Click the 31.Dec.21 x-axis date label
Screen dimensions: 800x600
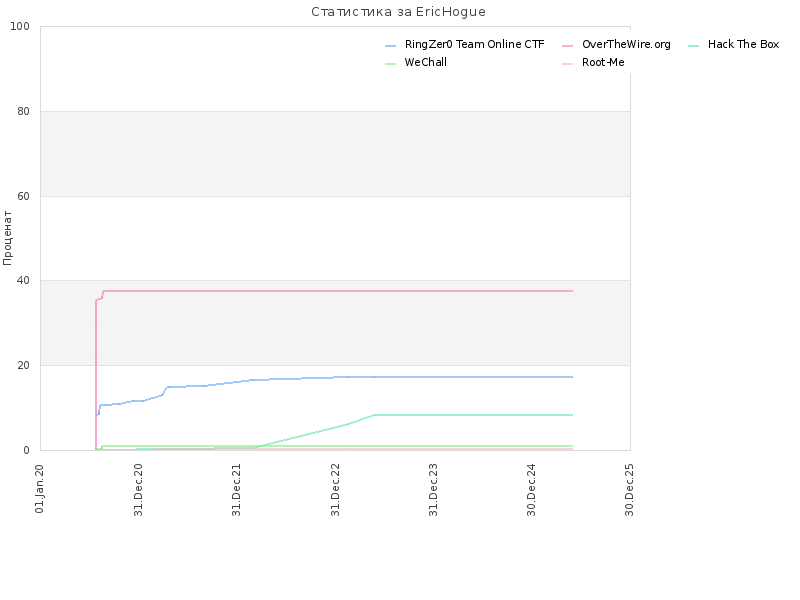[x=236, y=490]
